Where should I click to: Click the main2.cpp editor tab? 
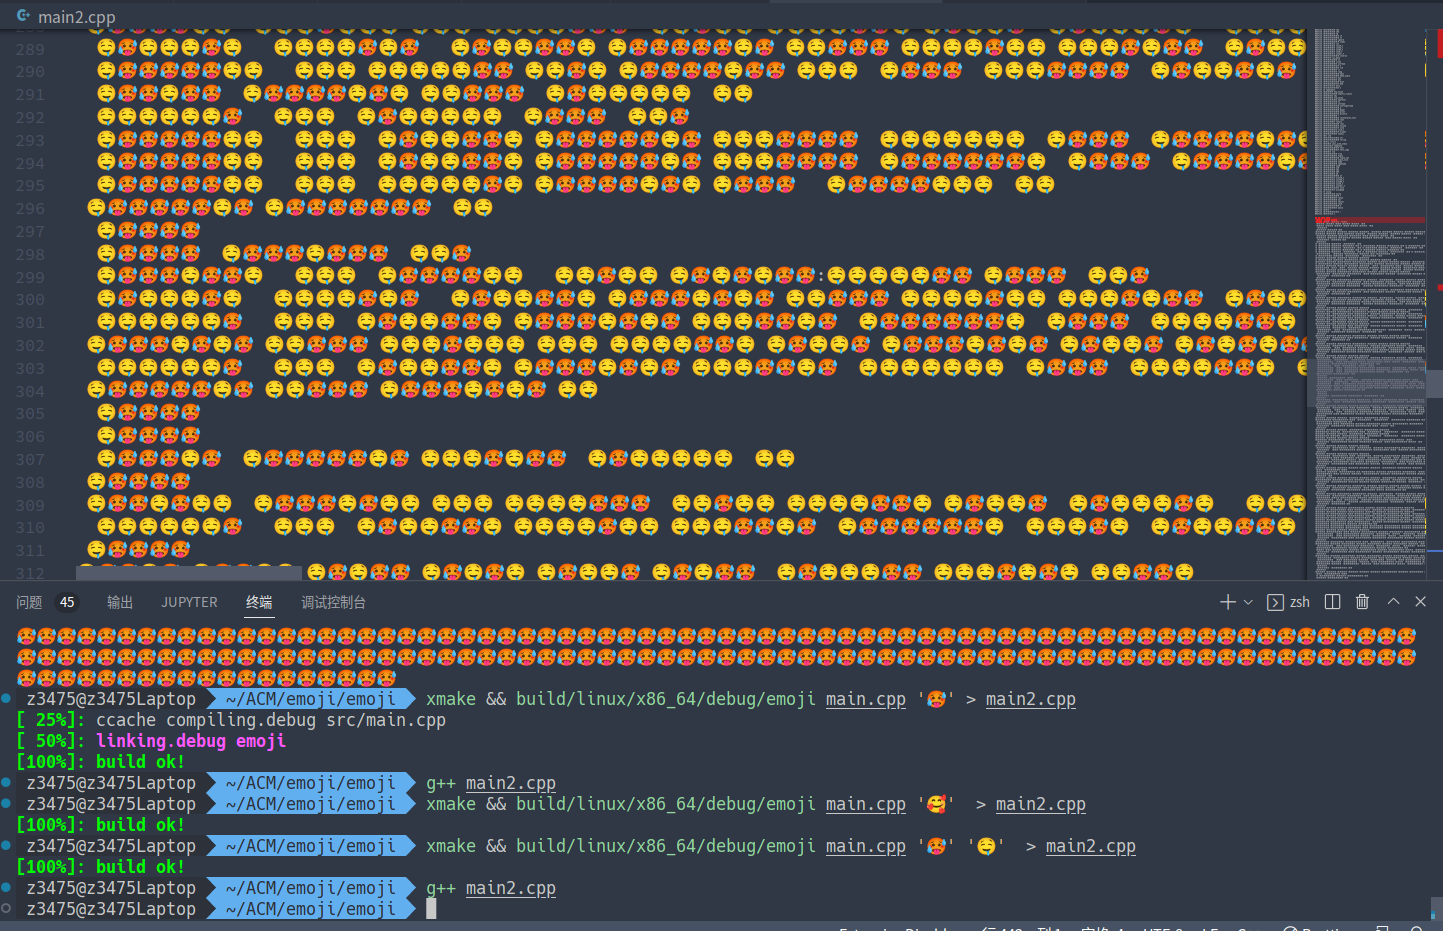tap(76, 17)
